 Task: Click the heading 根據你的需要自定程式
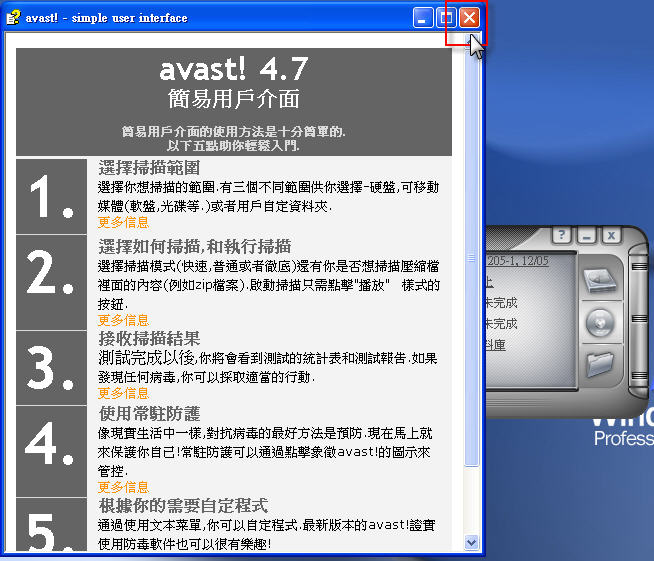(183, 506)
